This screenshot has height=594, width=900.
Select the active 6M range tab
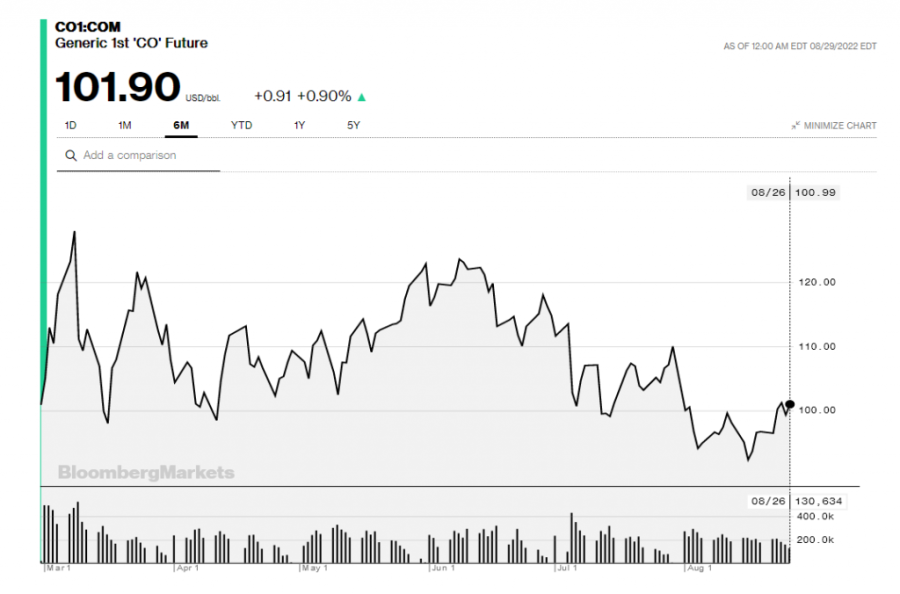[181, 125]
